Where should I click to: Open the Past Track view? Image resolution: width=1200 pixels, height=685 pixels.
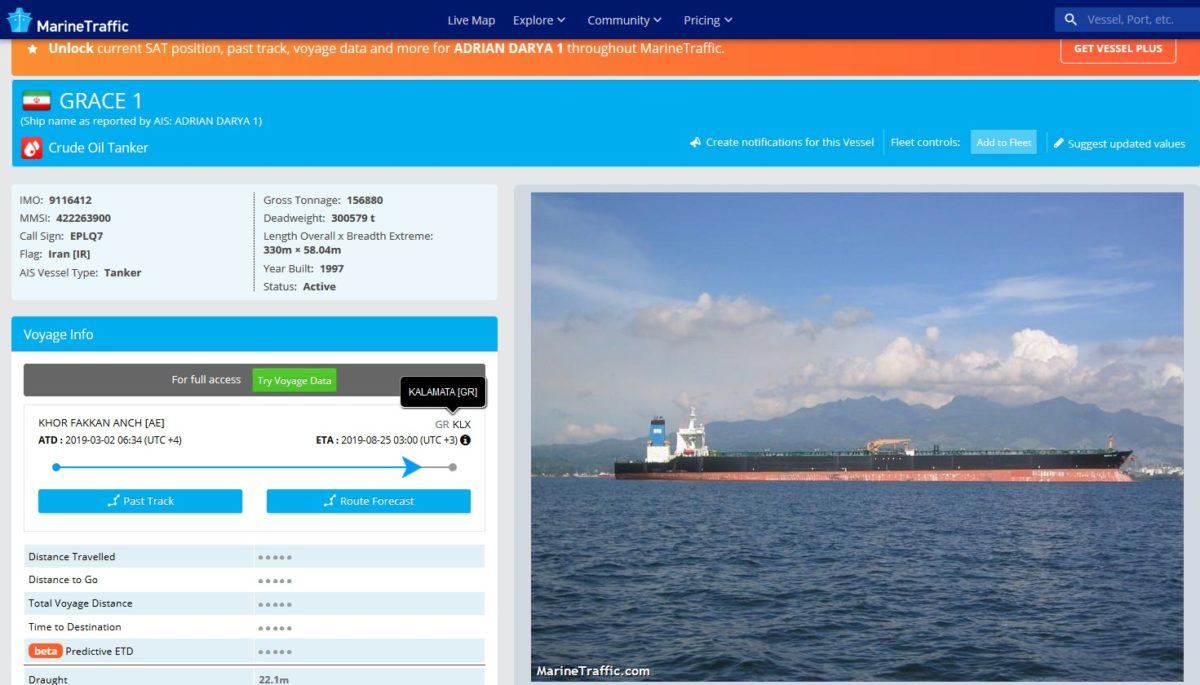point(140,501)
